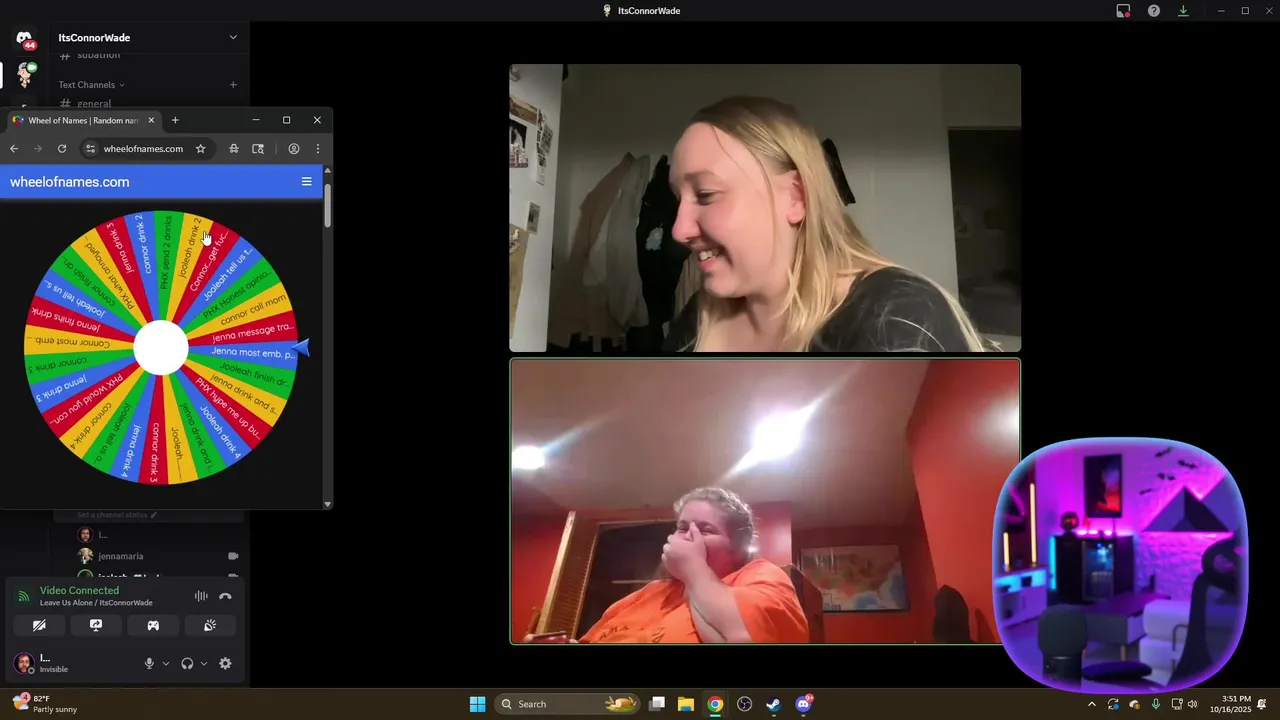Start an activity with the gamepad icon
1280x720 pixels.
point(153,625)
